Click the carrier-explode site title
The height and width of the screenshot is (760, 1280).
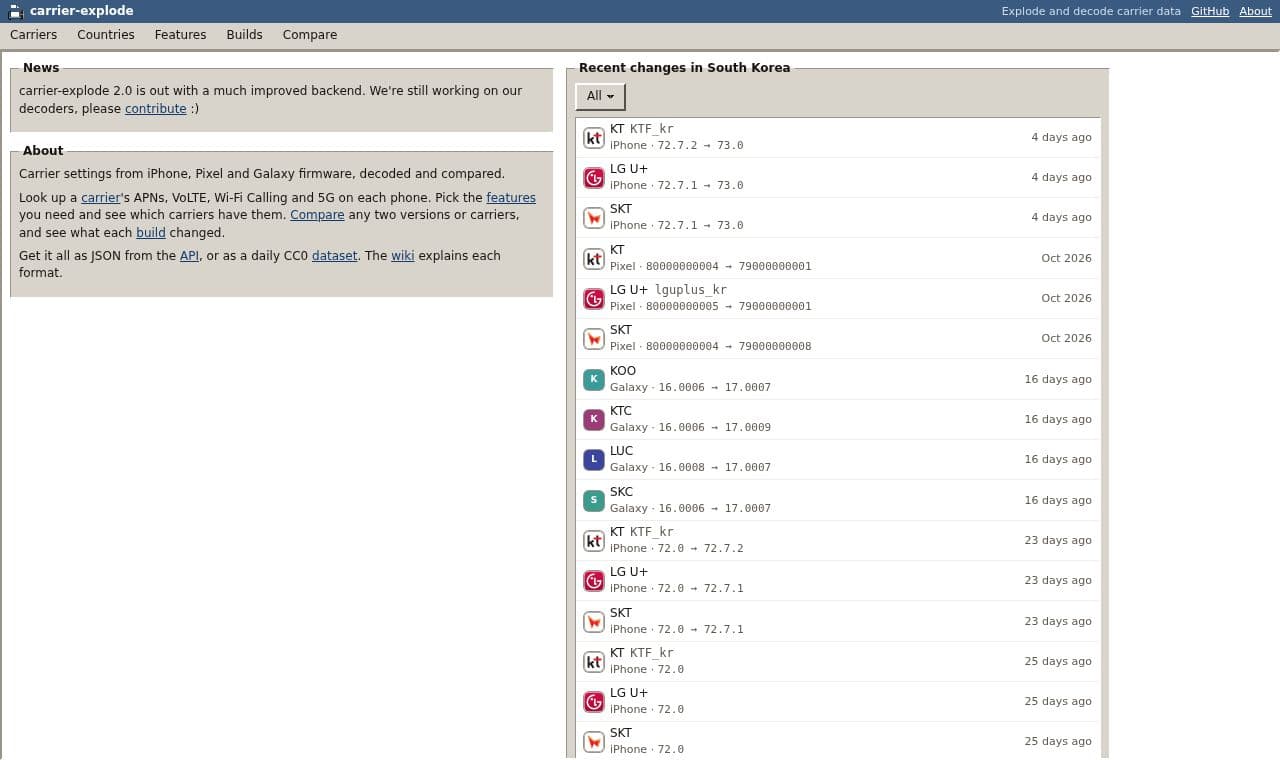[x=82, y=11]
